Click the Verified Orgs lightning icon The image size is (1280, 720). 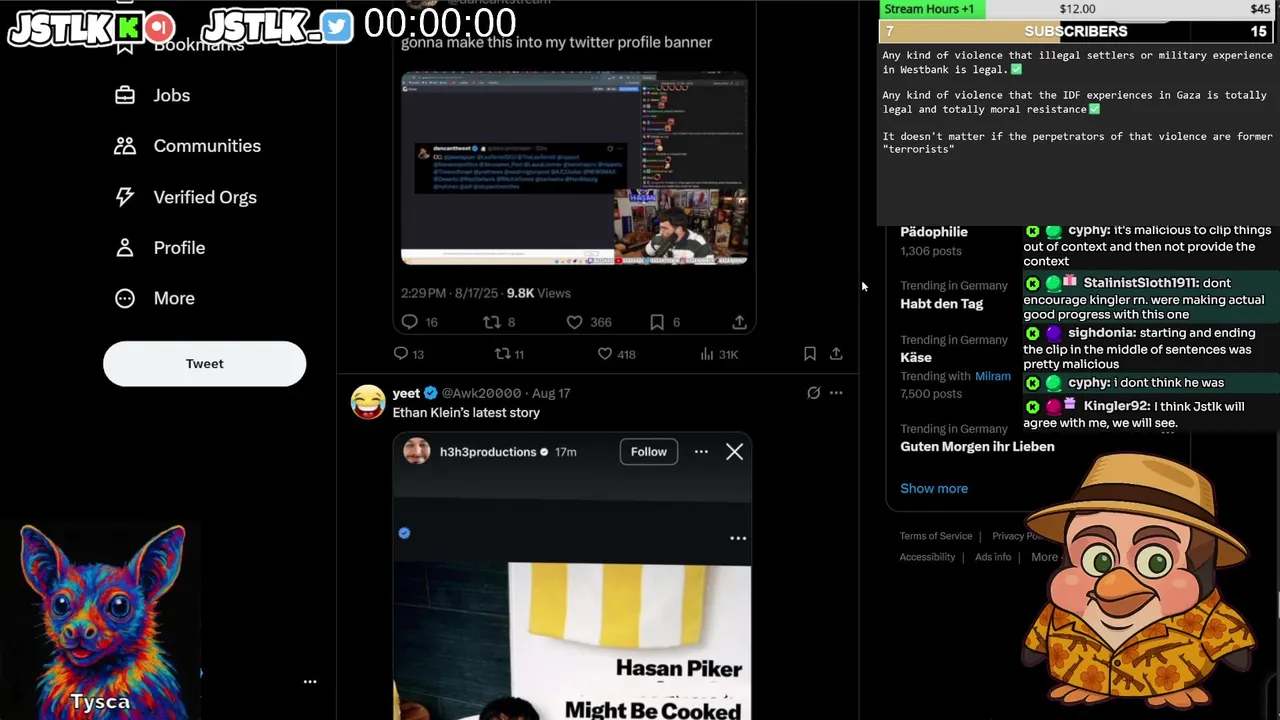(x=125, y=197)
